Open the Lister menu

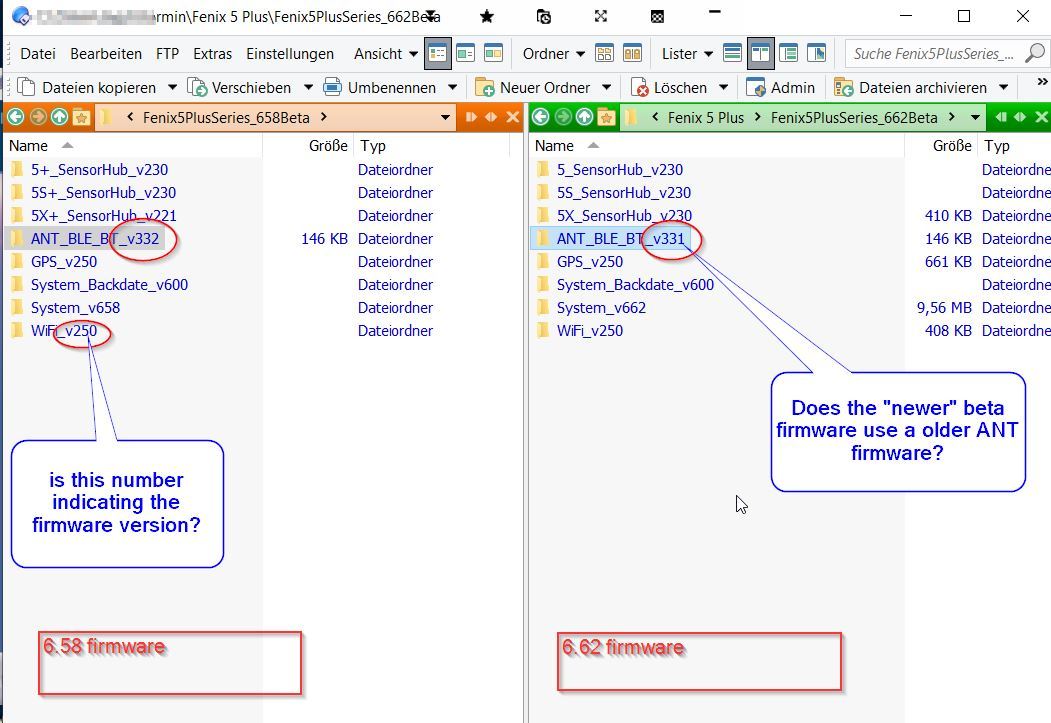pos(687,54)
